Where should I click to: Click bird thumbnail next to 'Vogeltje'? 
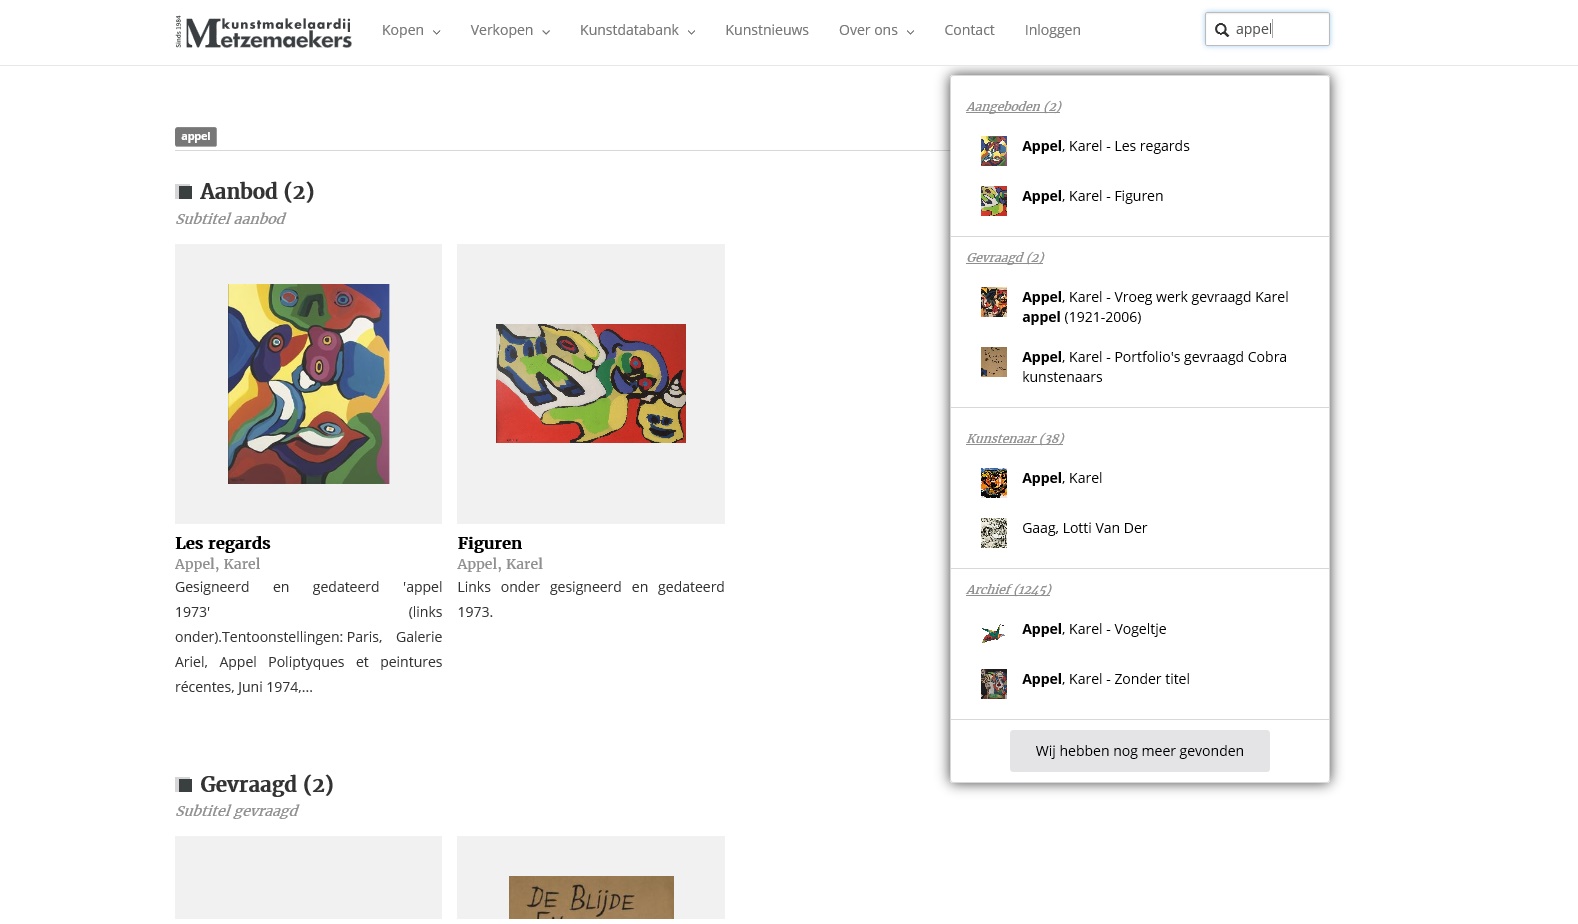pyautogui.click(x=994, y=634)
